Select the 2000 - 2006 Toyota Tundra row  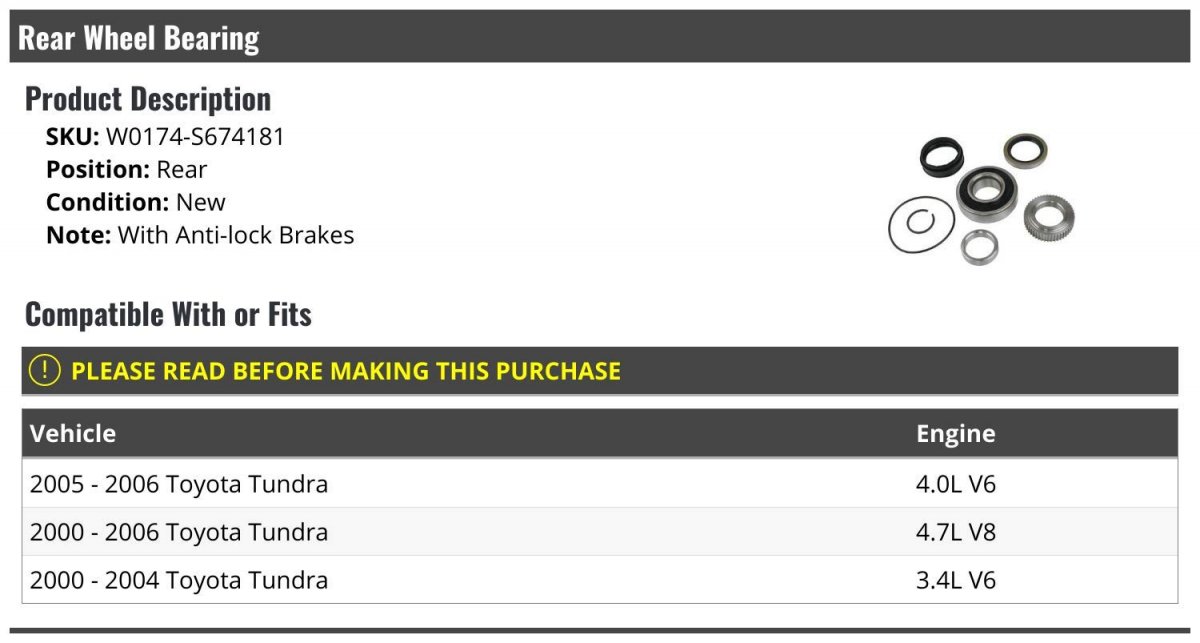coord(600,532)
